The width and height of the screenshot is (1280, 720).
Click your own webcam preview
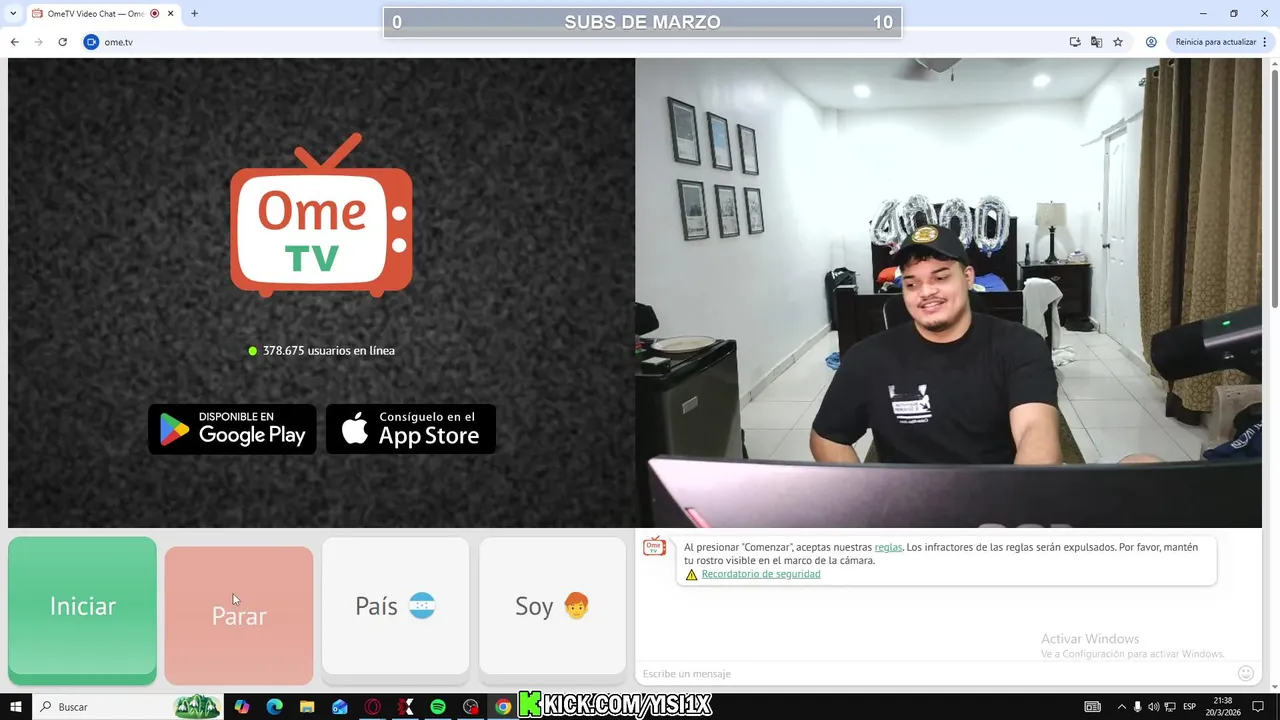948,292
